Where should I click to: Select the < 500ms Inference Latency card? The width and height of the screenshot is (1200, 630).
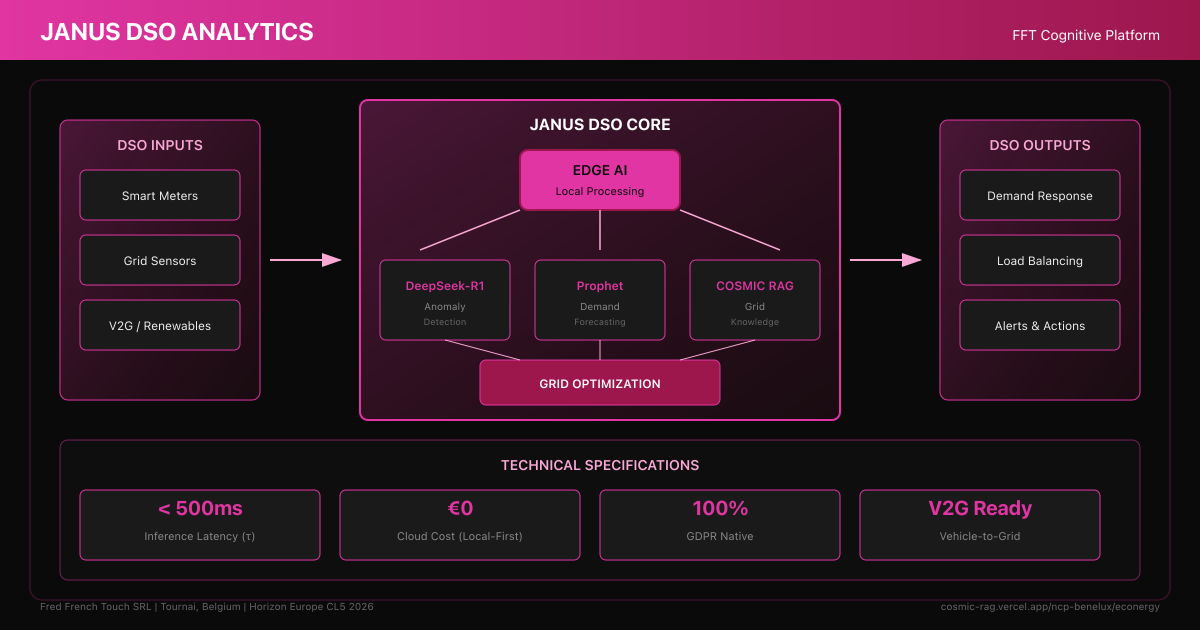(x=200, y=524)
